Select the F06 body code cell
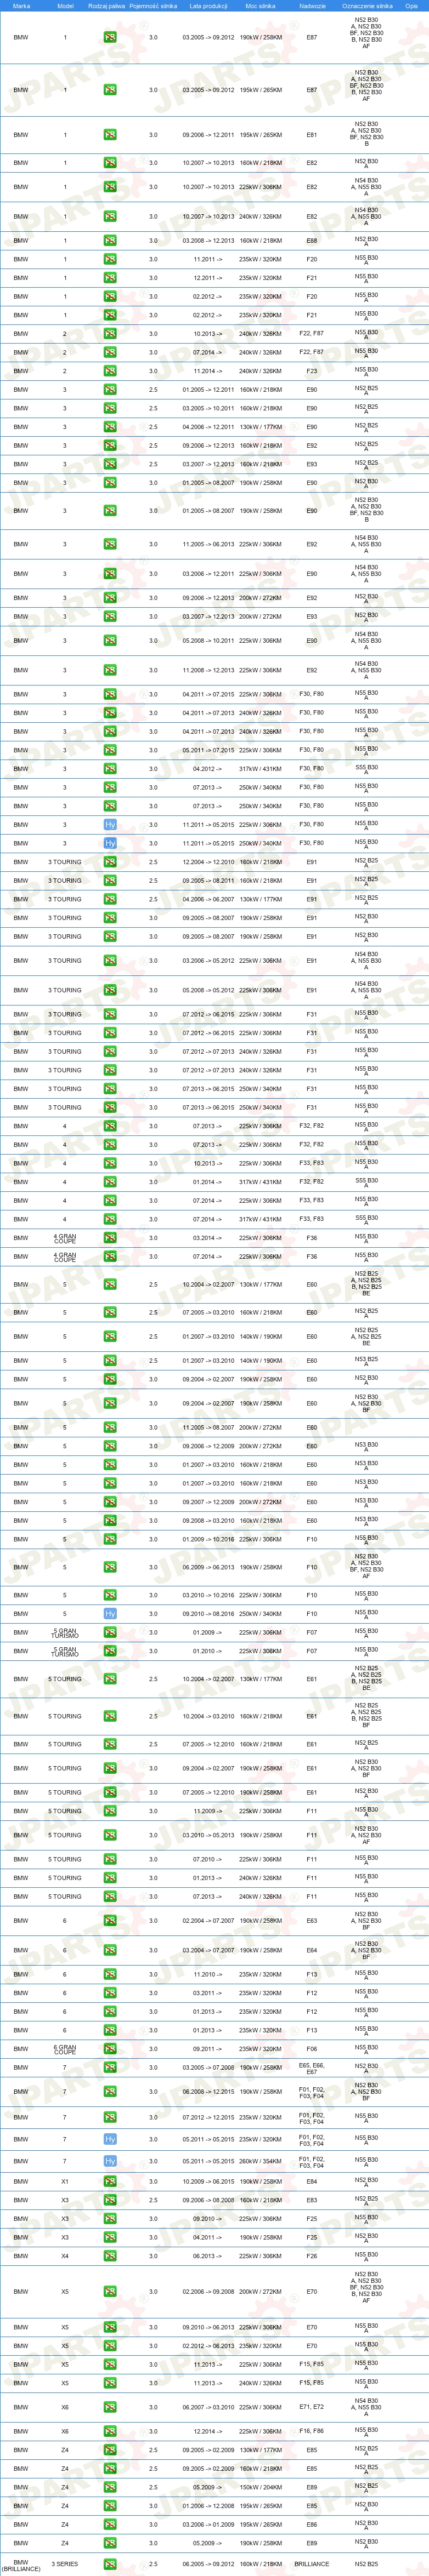The width and height of the screenshot is (429, 2576). [312, 2049]
